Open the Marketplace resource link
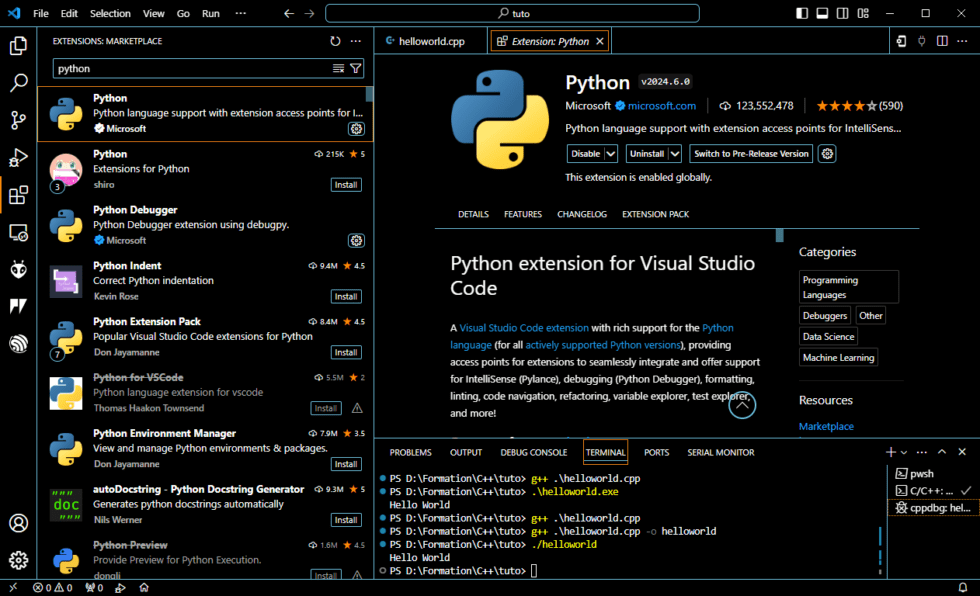Viewport: 980px width, 596px height. coord(826,426)
